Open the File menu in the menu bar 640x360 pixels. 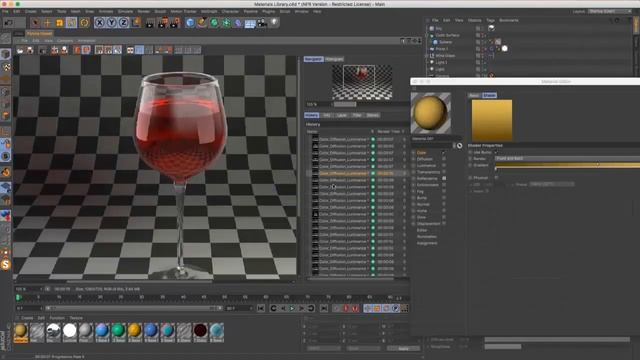click(5, 11)
